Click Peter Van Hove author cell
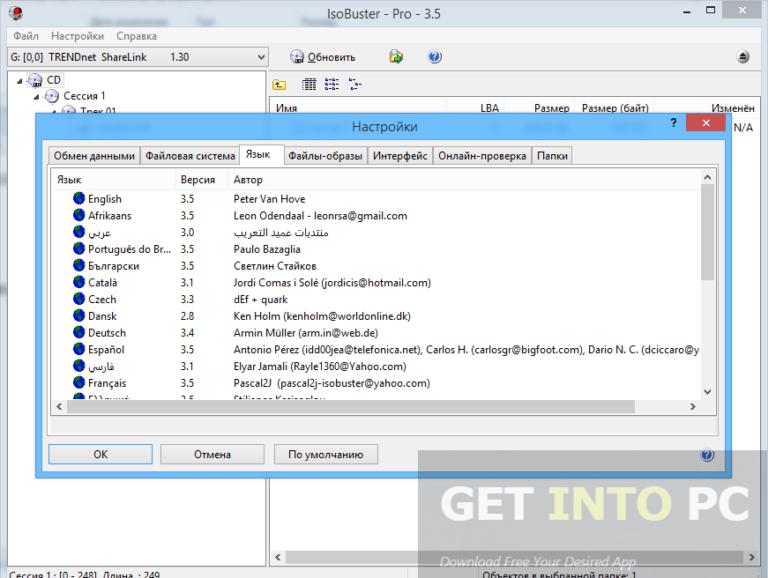Viewport: 768px width, 578px height. (269, 199)
